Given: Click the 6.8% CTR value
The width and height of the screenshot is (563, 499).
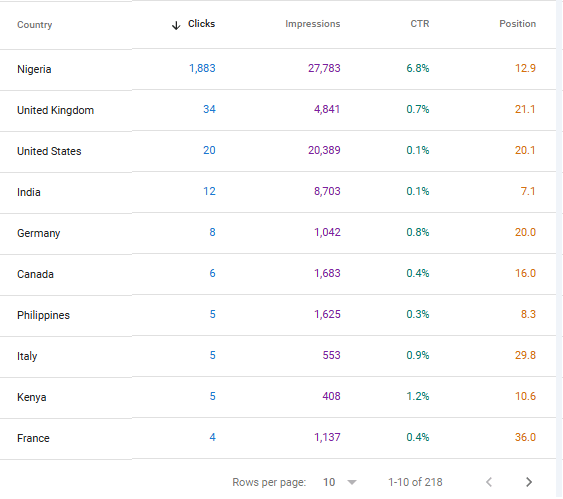Looking at the screenshot, I should 418,68.
